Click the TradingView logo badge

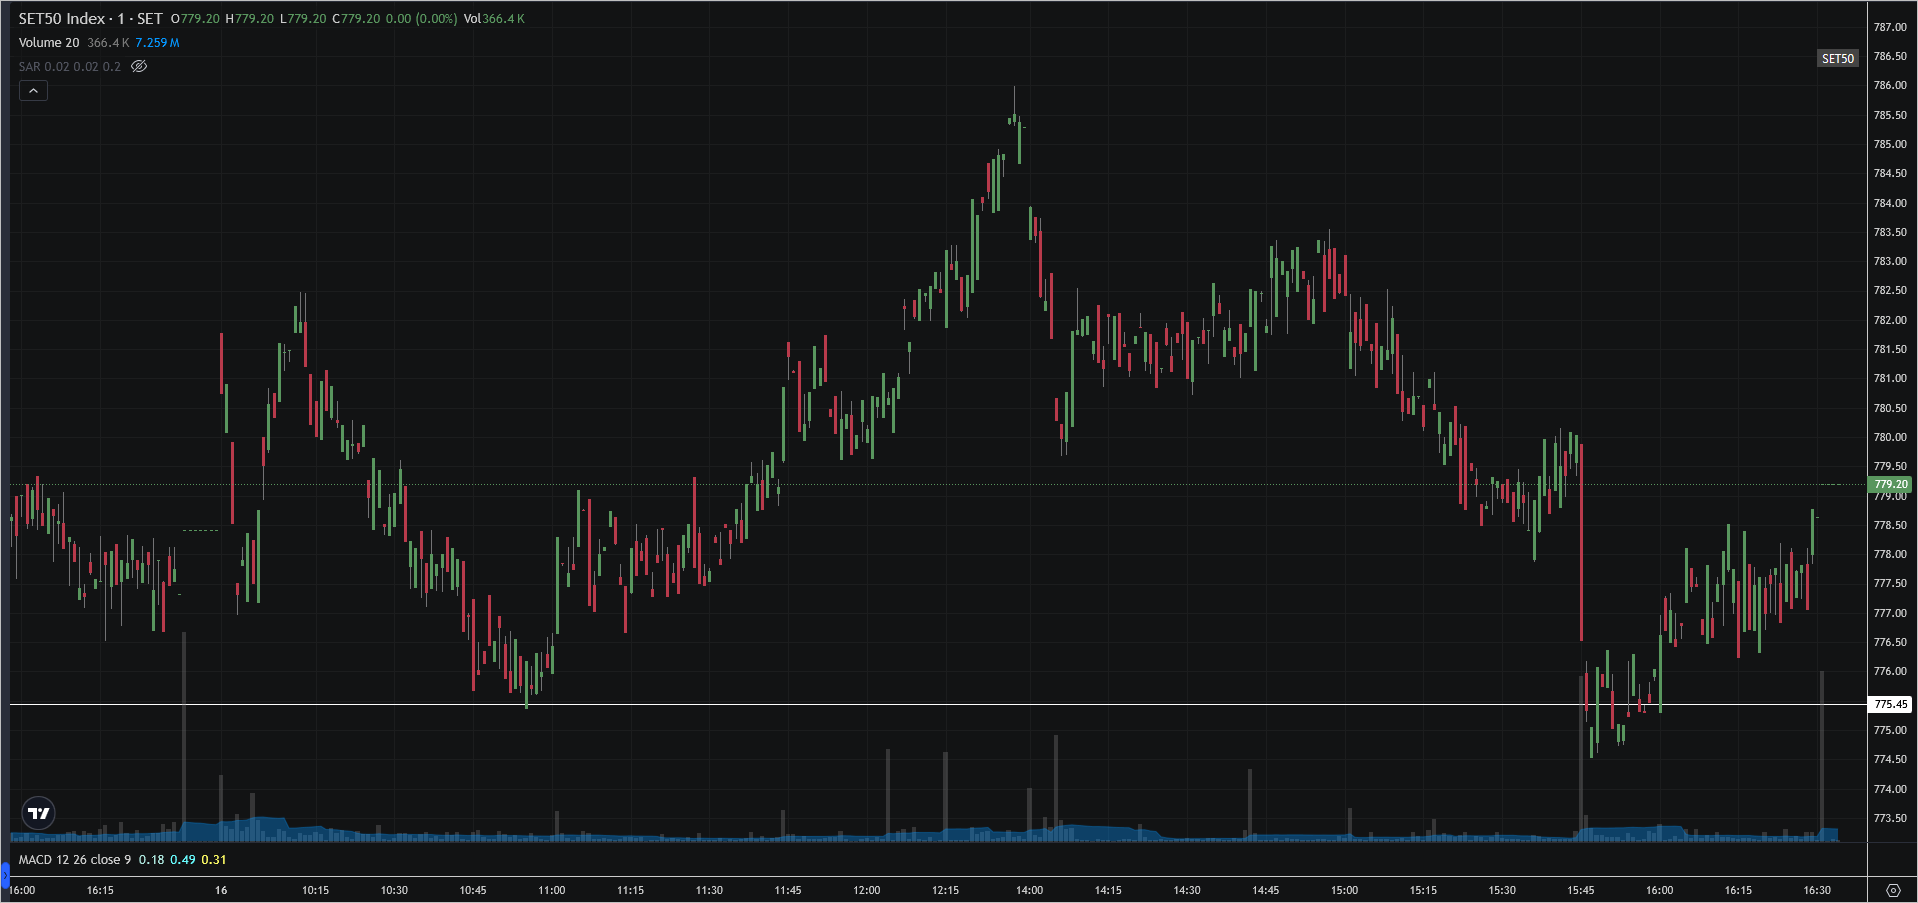tap(39, 813)
